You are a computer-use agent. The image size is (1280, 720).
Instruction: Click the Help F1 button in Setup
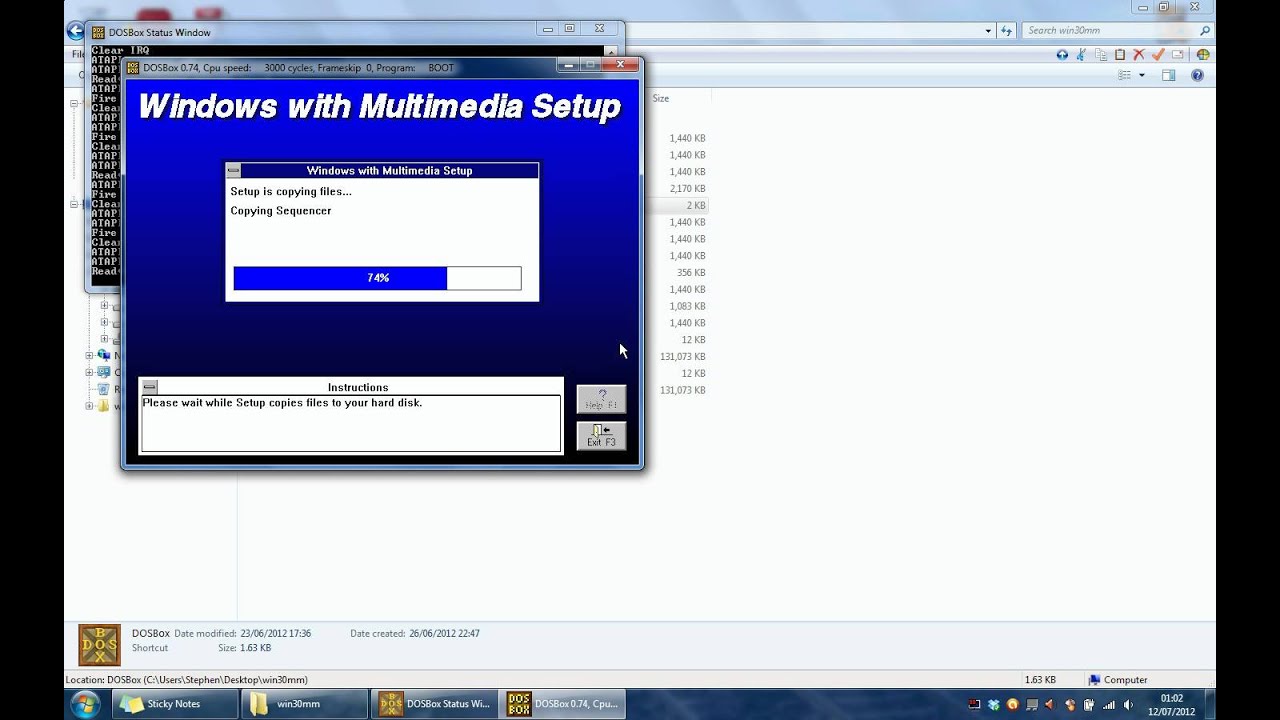tap(601, 399)
